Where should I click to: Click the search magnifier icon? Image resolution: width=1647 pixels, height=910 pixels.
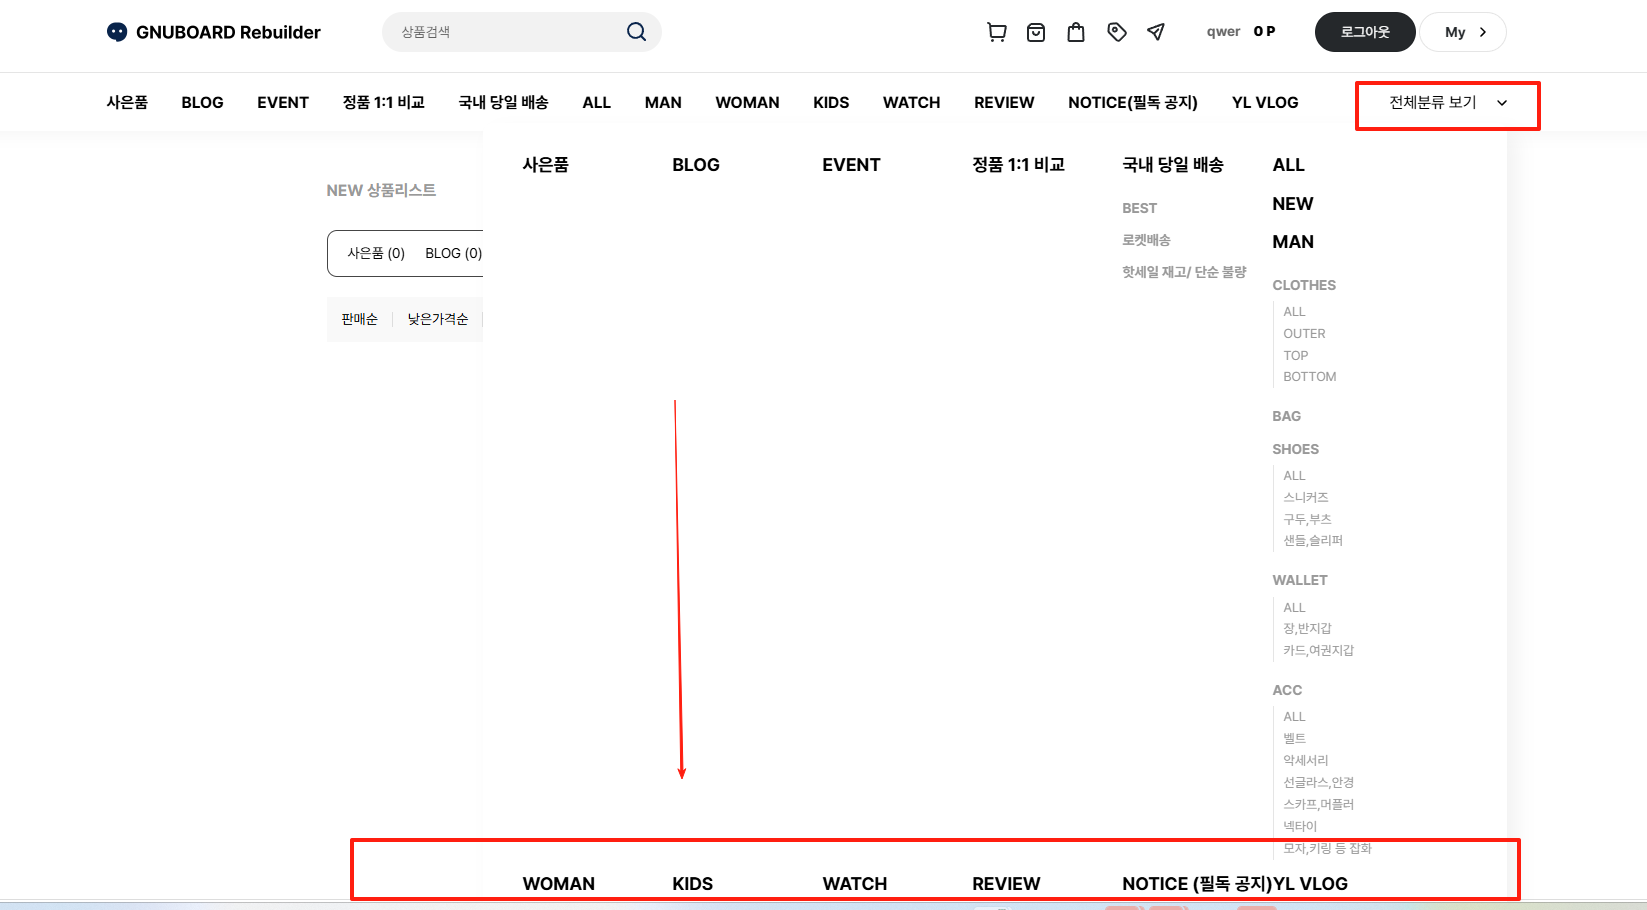636,32
